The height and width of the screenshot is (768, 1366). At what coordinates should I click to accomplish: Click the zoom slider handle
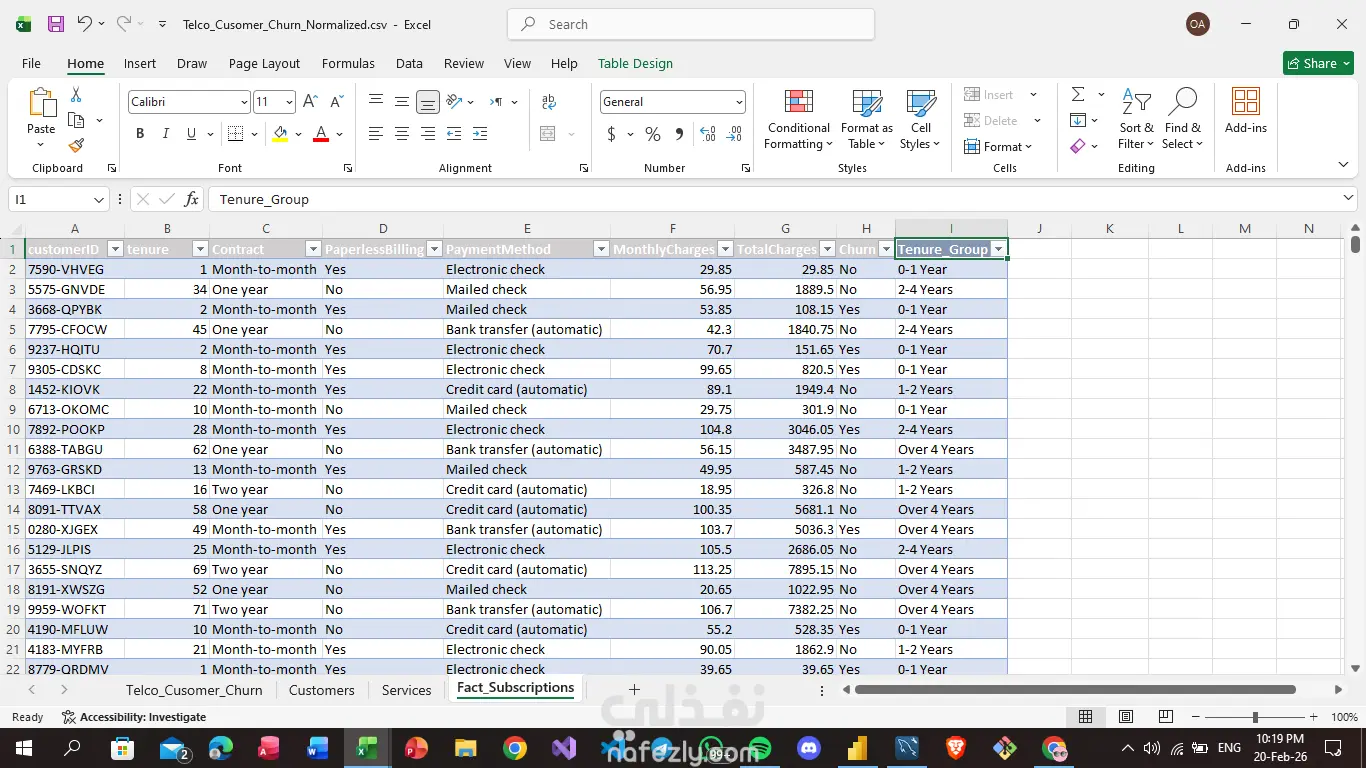click(x=1255, y=717)
